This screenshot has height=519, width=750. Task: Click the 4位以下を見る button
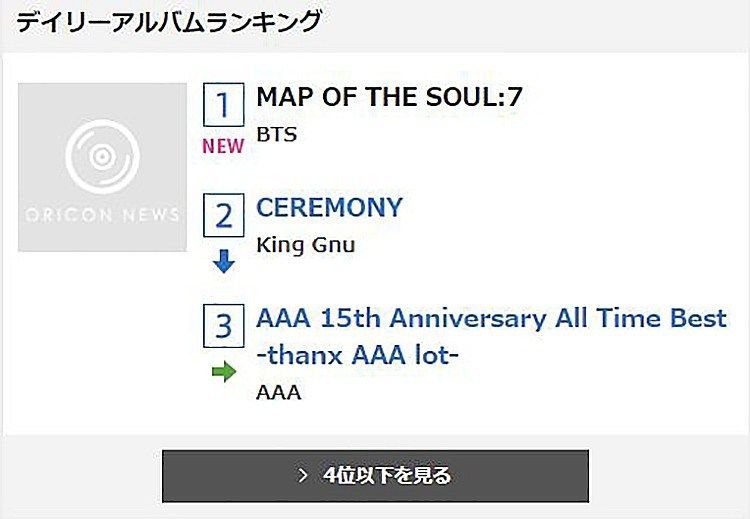(375, 475)
